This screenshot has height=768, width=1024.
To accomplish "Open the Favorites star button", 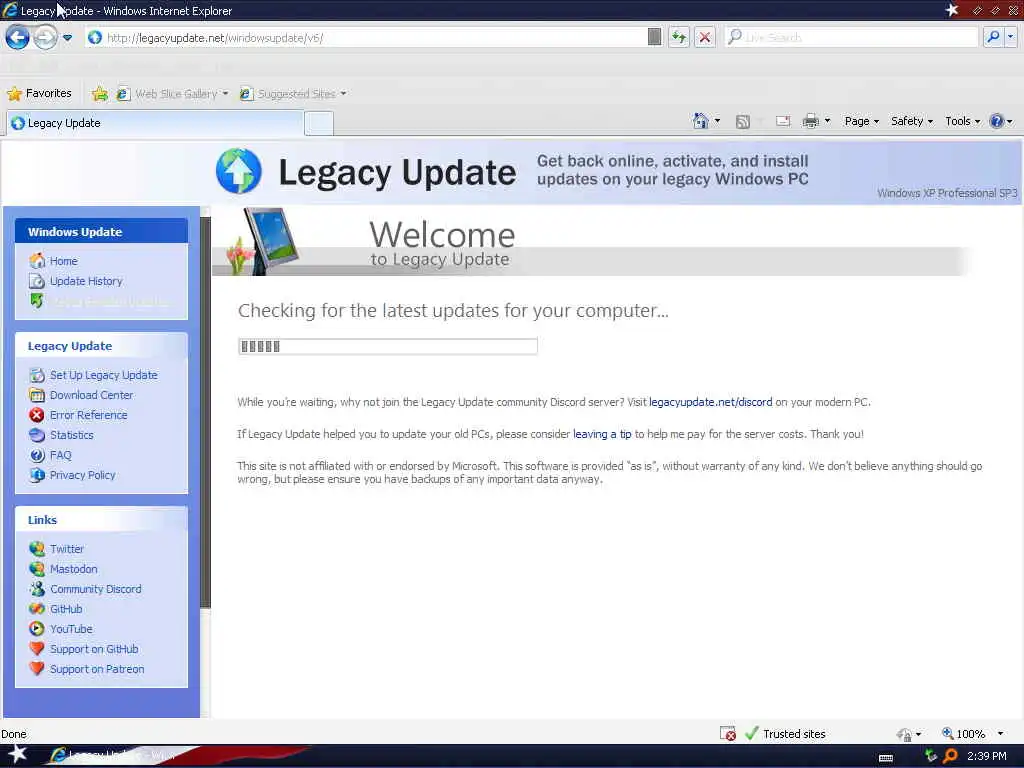I will point(39,93).
